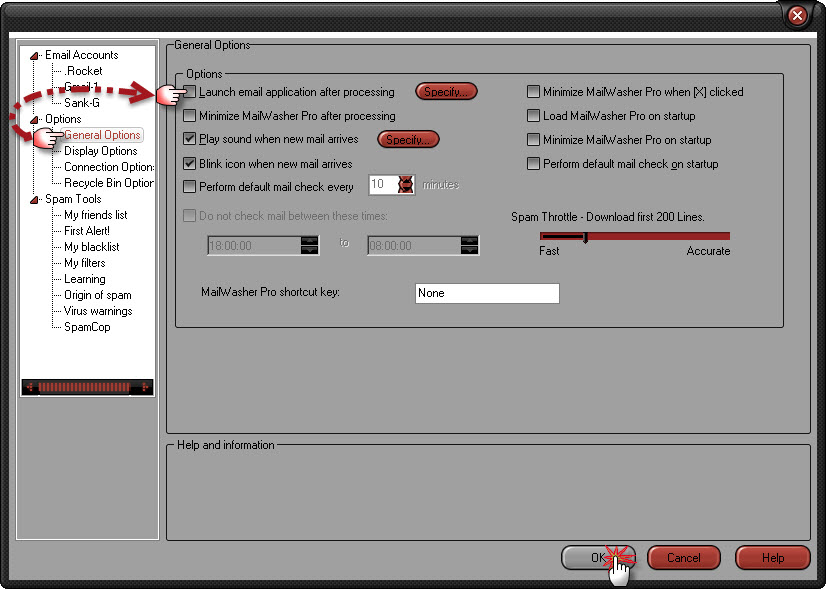Collapse the Email Accounts tree node
This screenshot has height=589, width=826.
[x=34, y=56]
